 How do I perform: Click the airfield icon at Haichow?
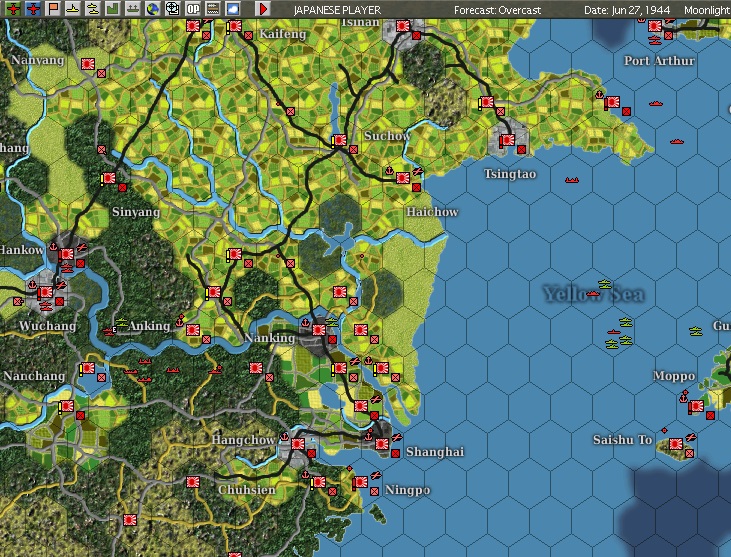(418, 172)
